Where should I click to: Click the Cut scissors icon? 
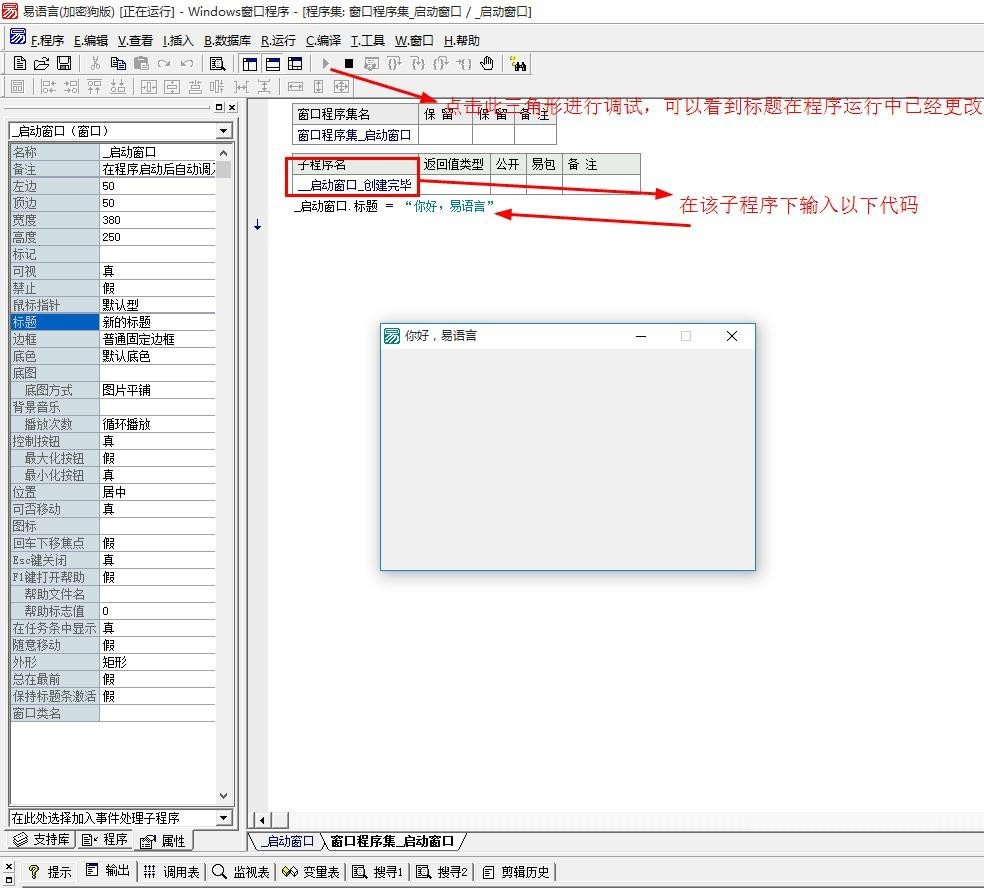pos(95,63)
